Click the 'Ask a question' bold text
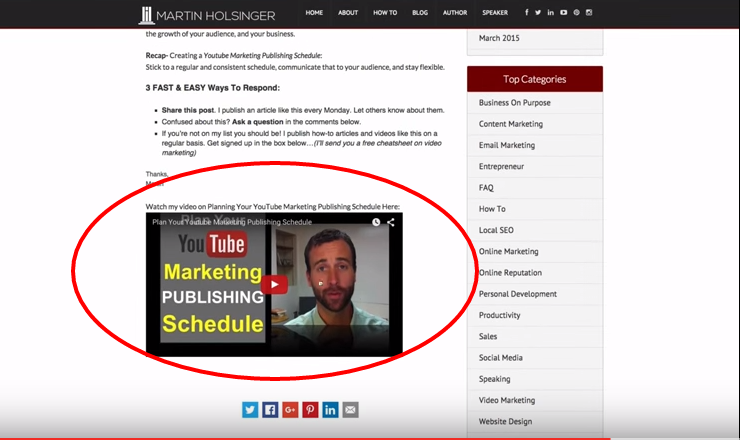This screenshot has height=440, width=740. coord(258,122)
